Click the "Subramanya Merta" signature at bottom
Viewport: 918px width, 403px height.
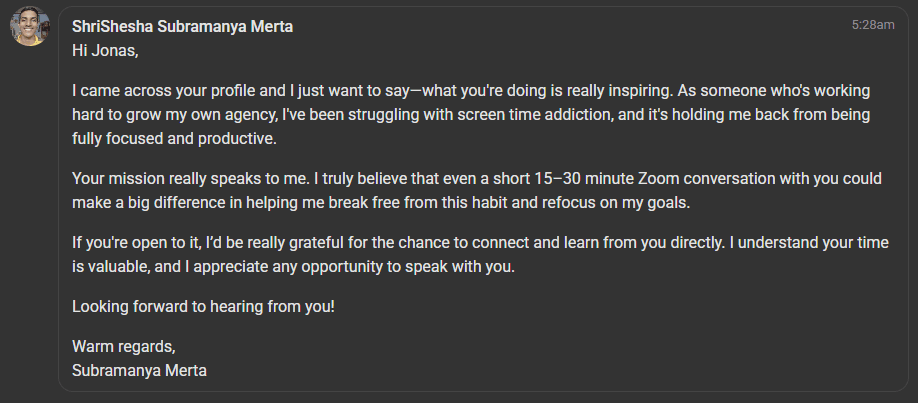pyautogui.click(x=139, y=369)
